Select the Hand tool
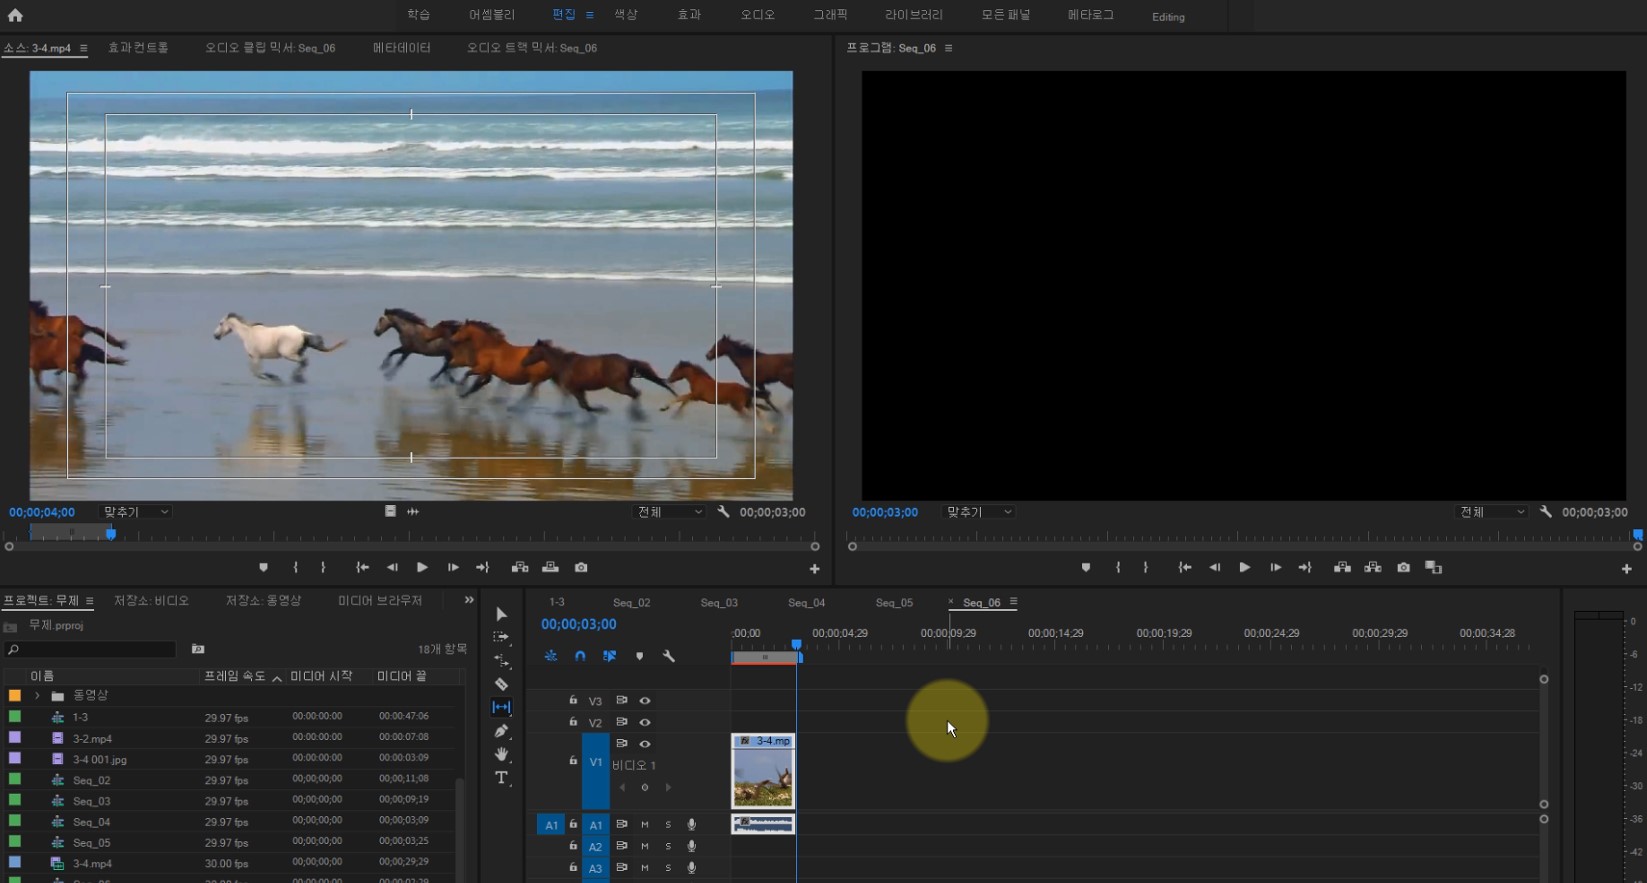The height and width of the screenshot is (883, 1647). [x=501, y=754]
